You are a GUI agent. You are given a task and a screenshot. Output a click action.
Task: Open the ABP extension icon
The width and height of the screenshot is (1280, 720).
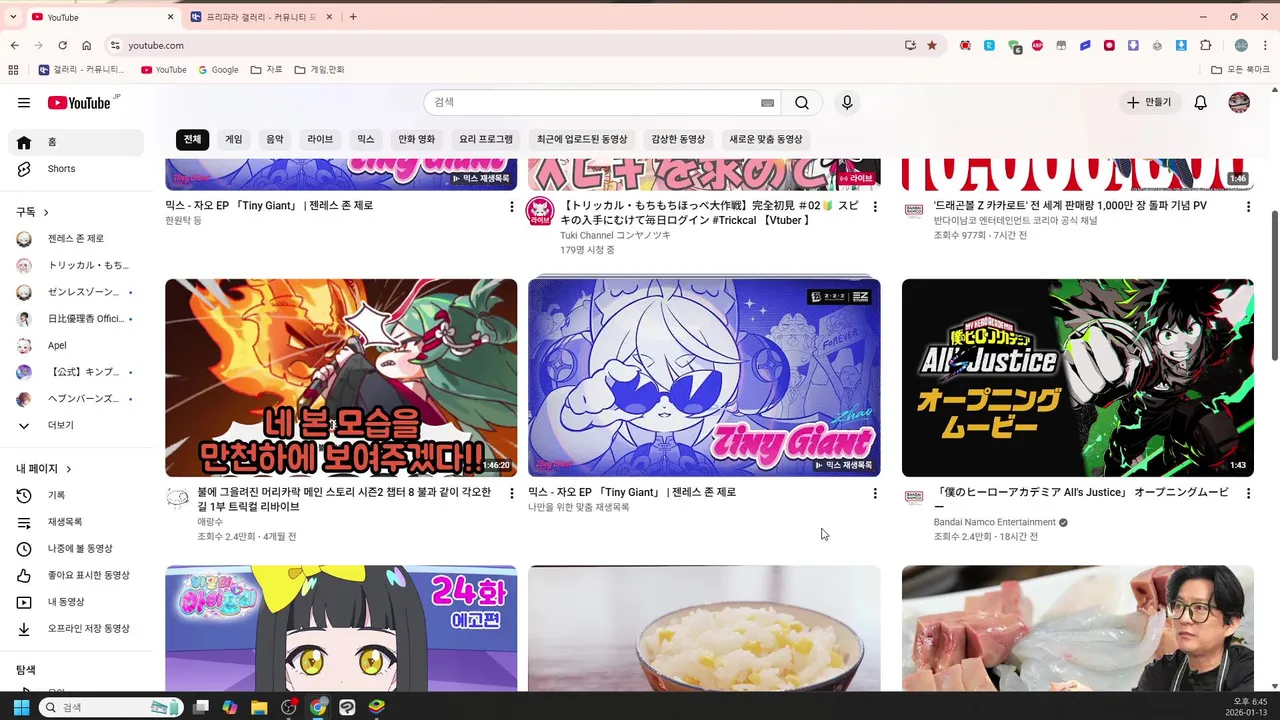(1037, 45)
